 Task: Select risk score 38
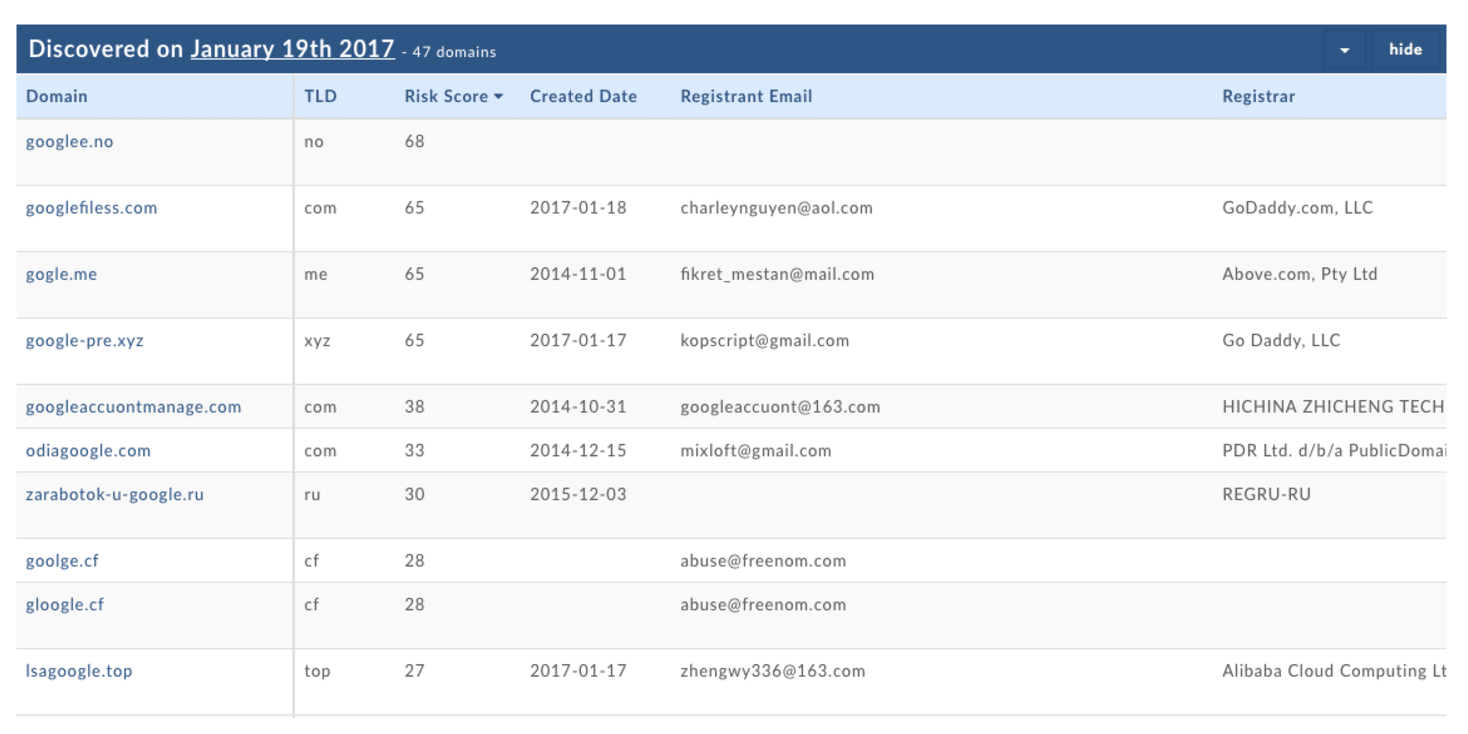click(x=414, y=407)
